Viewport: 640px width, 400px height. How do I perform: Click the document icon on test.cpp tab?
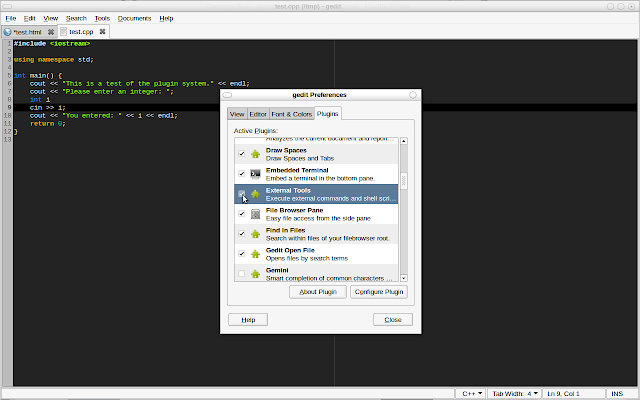tap(63, 32)
